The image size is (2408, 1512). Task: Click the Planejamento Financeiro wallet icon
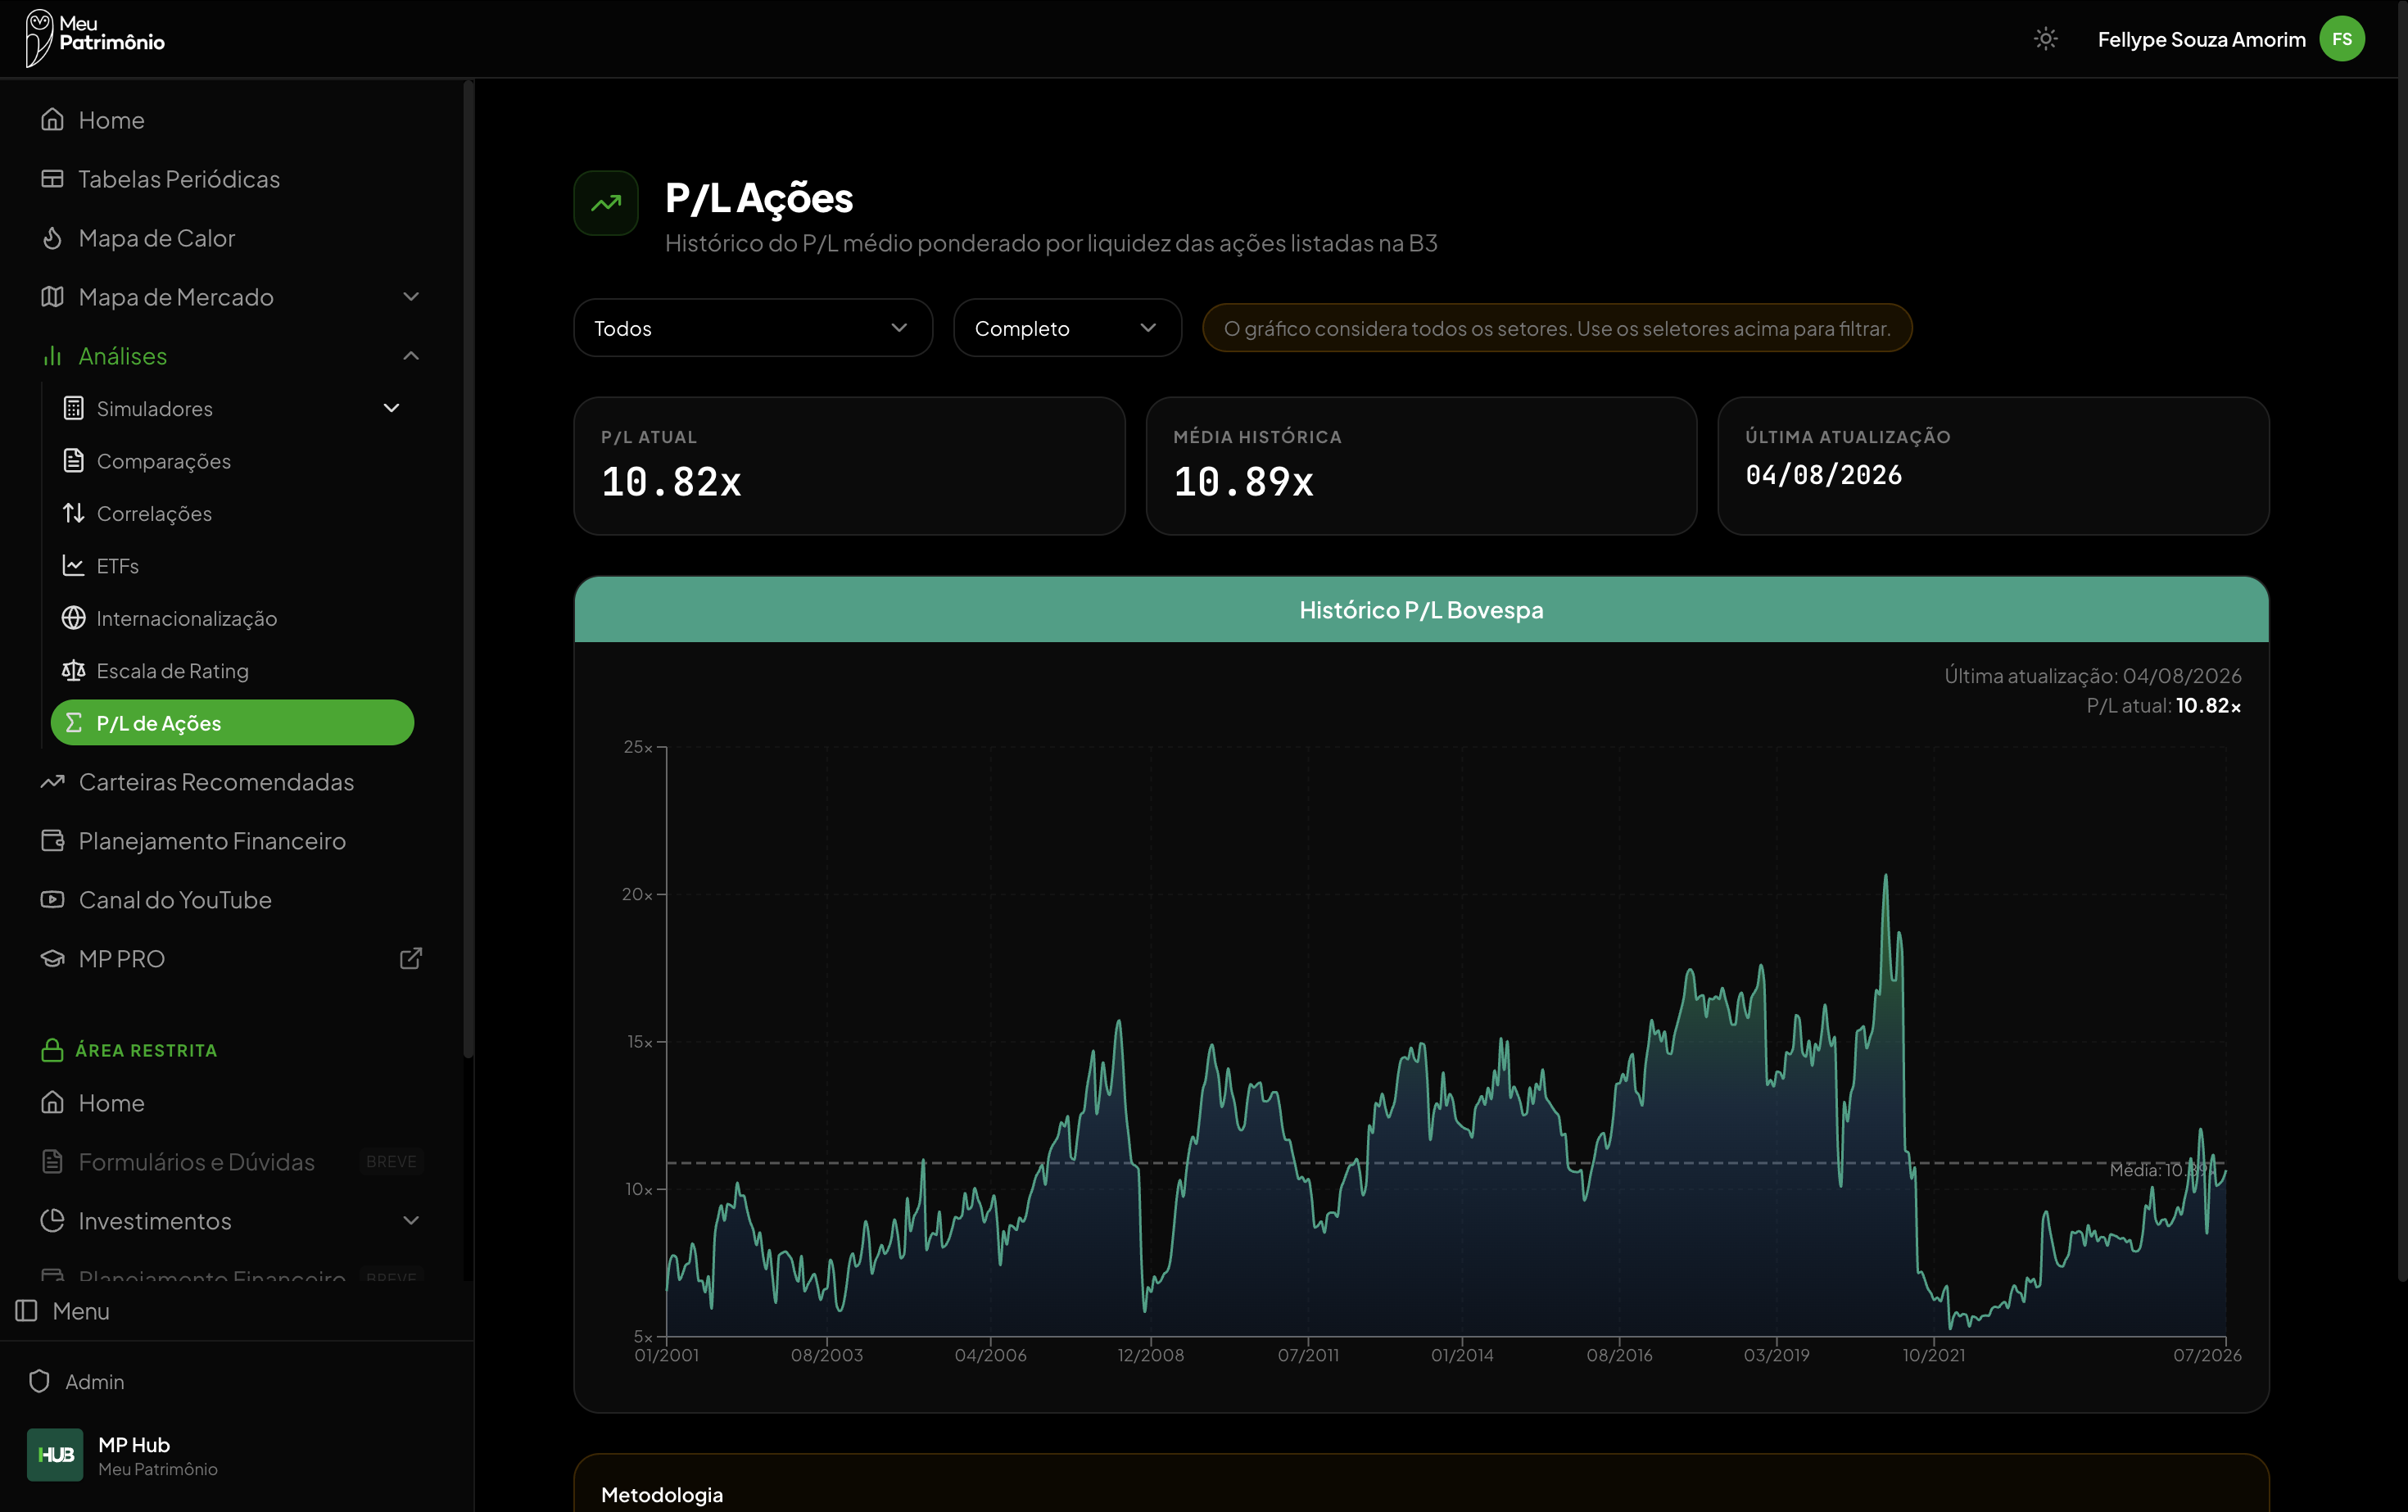click(52, 841)
